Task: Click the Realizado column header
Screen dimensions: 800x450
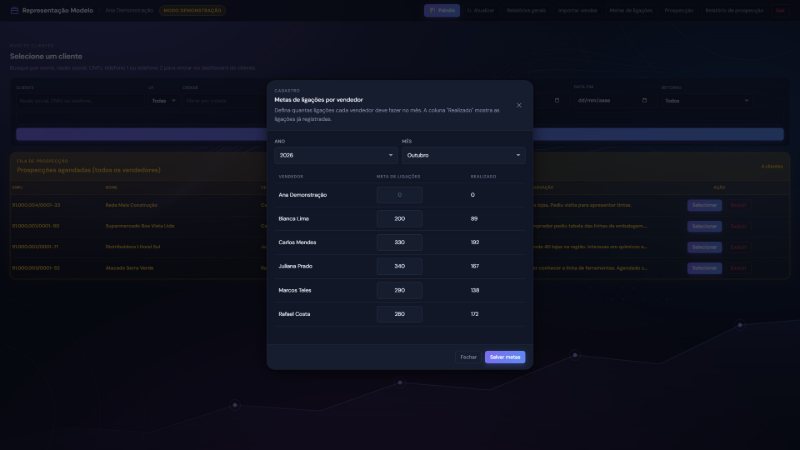Action: (x=483, y=177)
